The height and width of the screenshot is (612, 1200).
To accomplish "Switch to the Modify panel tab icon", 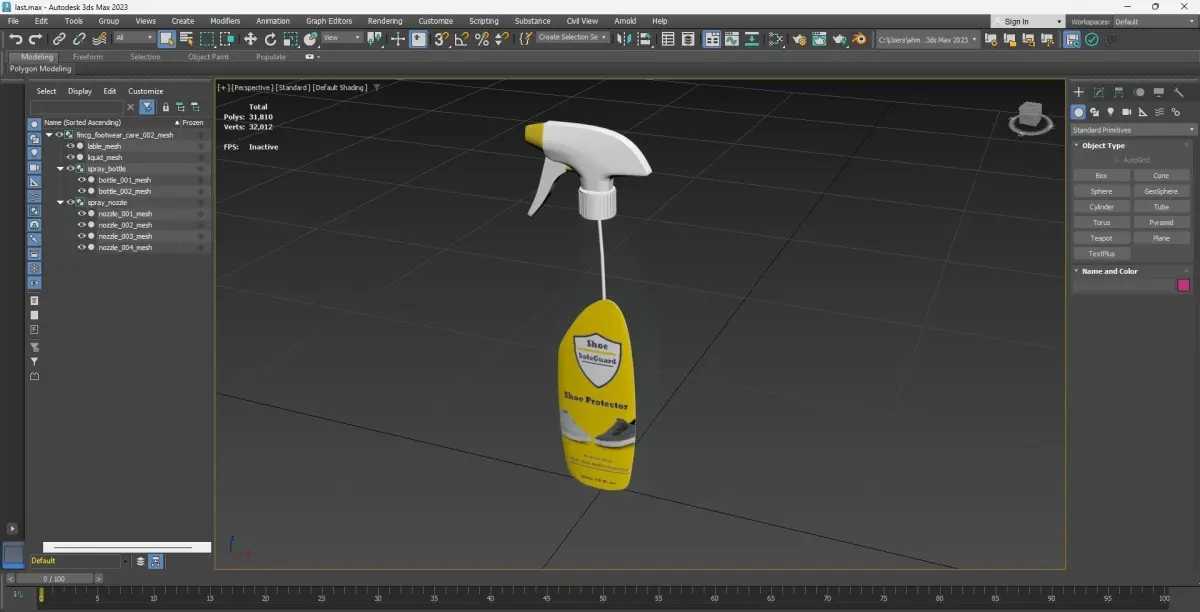I will point(1099,92).
